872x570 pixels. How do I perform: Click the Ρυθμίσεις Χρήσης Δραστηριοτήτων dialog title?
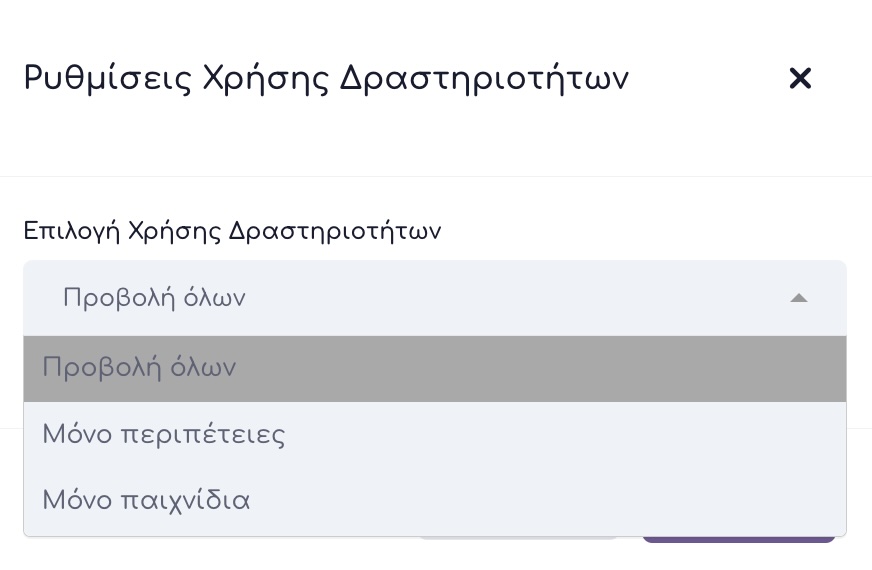coord(326,78)
